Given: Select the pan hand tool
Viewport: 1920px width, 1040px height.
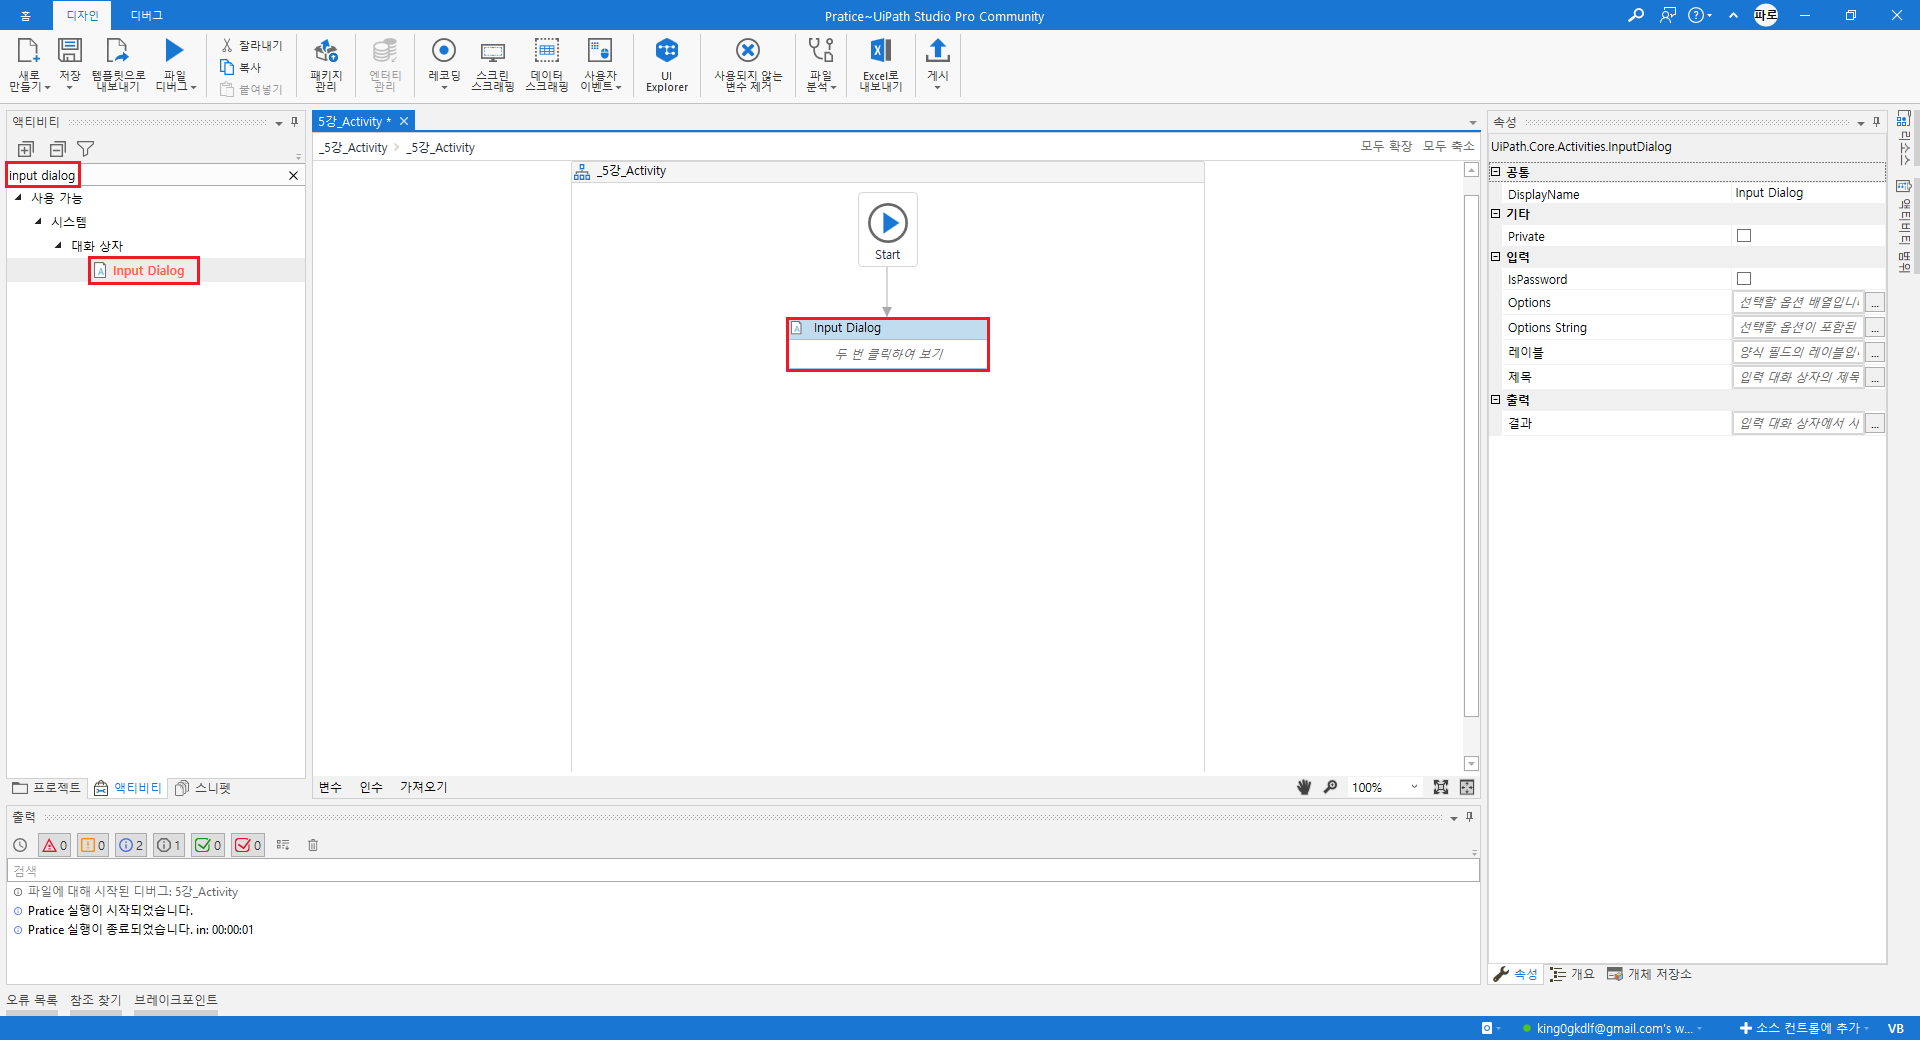Looking at the screenshot, I should 1304,787.
